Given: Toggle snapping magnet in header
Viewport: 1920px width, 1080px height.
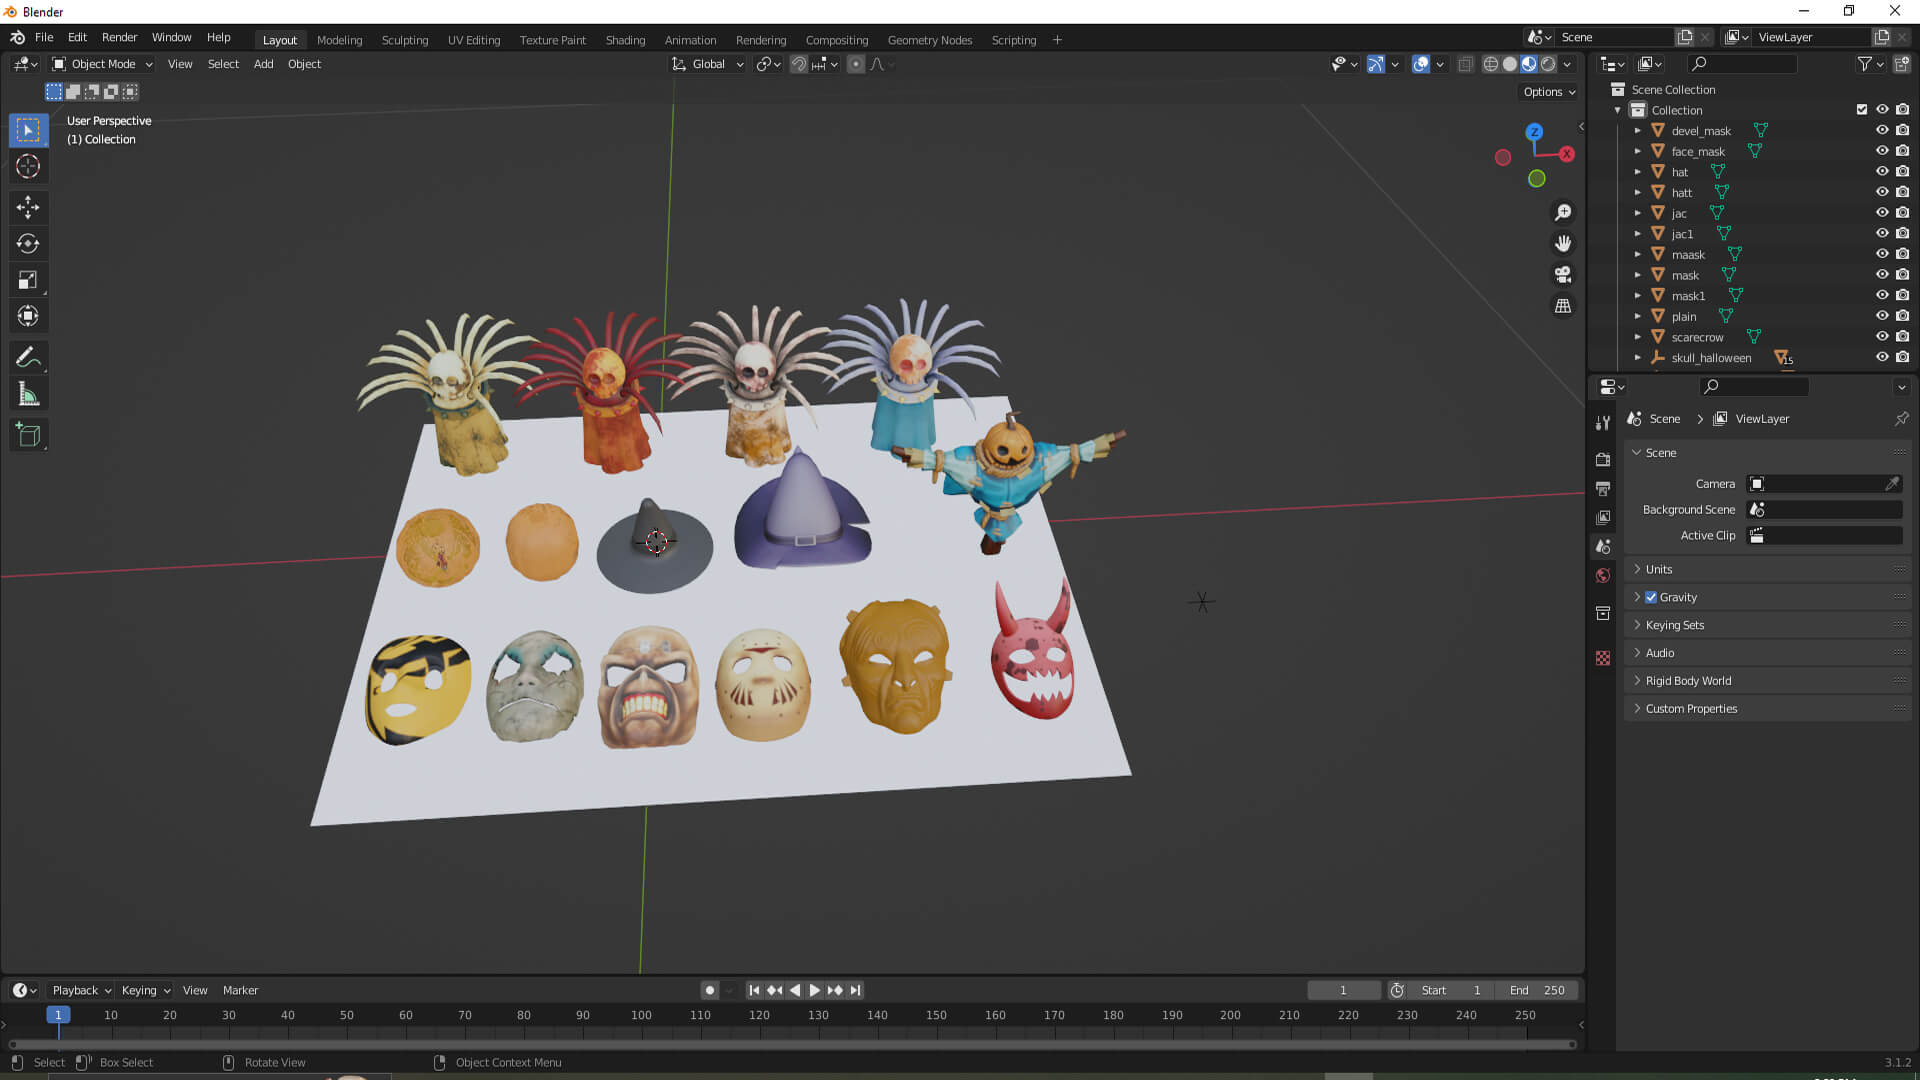Looking at the screenshot, I should click(x=798, y=64).
